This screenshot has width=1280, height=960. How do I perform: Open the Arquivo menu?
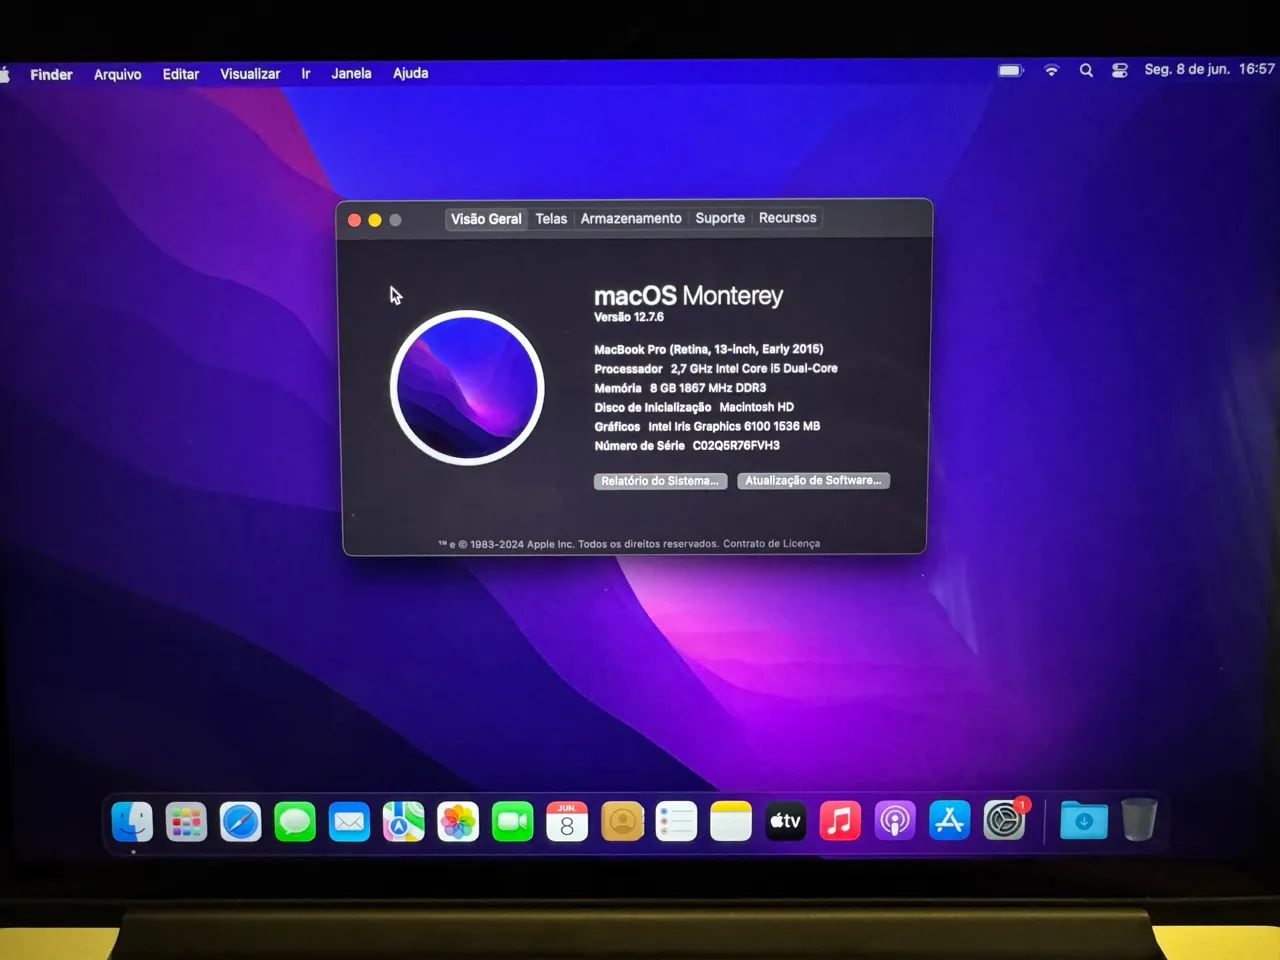click(x=118, y=74)
